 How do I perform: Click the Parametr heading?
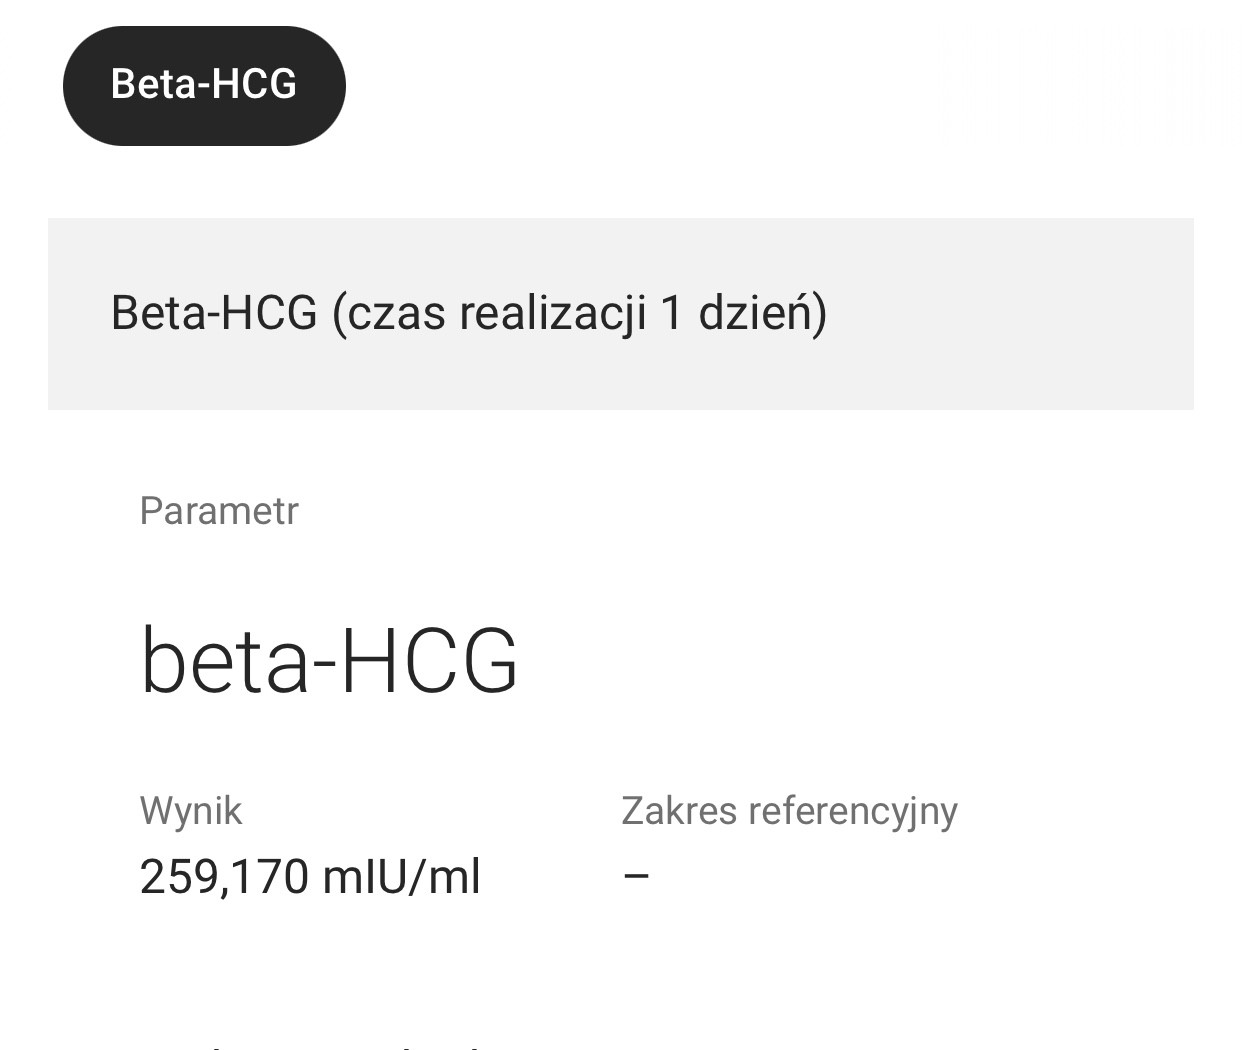(x=219, y=511)
